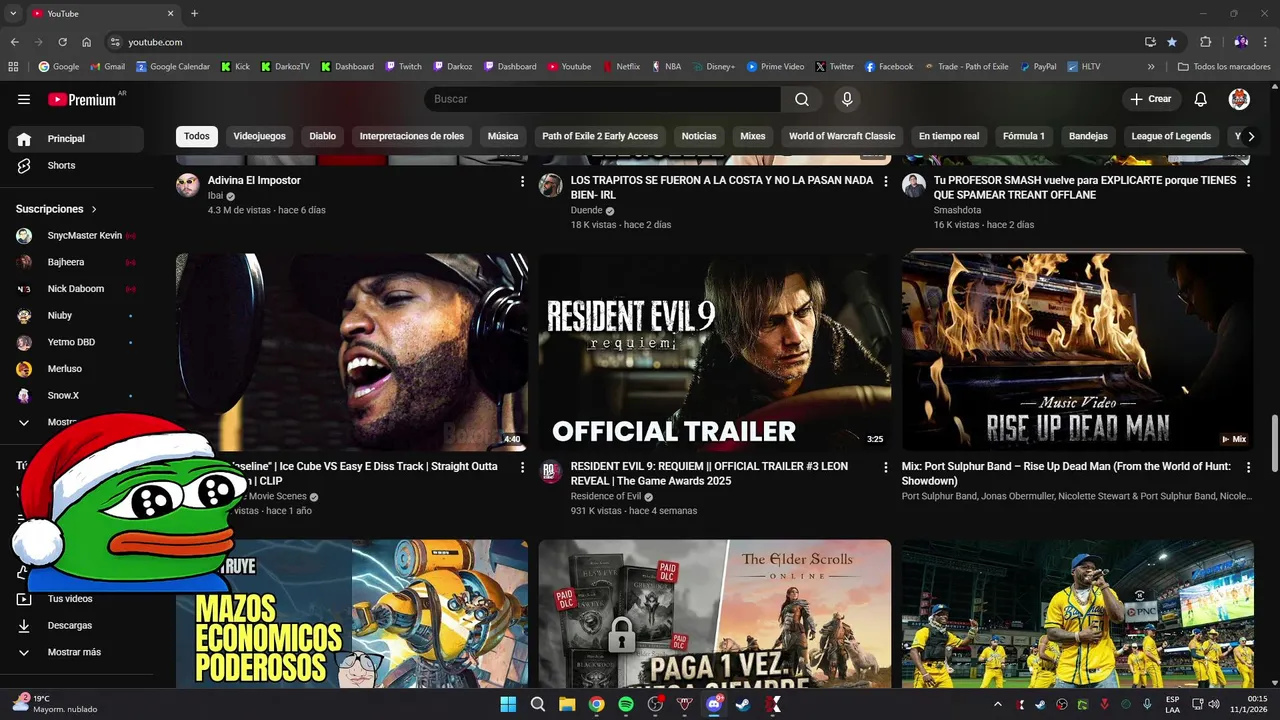The image size is (1280, 720).
Task: Click the page vertical scrollbar thumb
Action: 1274,444
